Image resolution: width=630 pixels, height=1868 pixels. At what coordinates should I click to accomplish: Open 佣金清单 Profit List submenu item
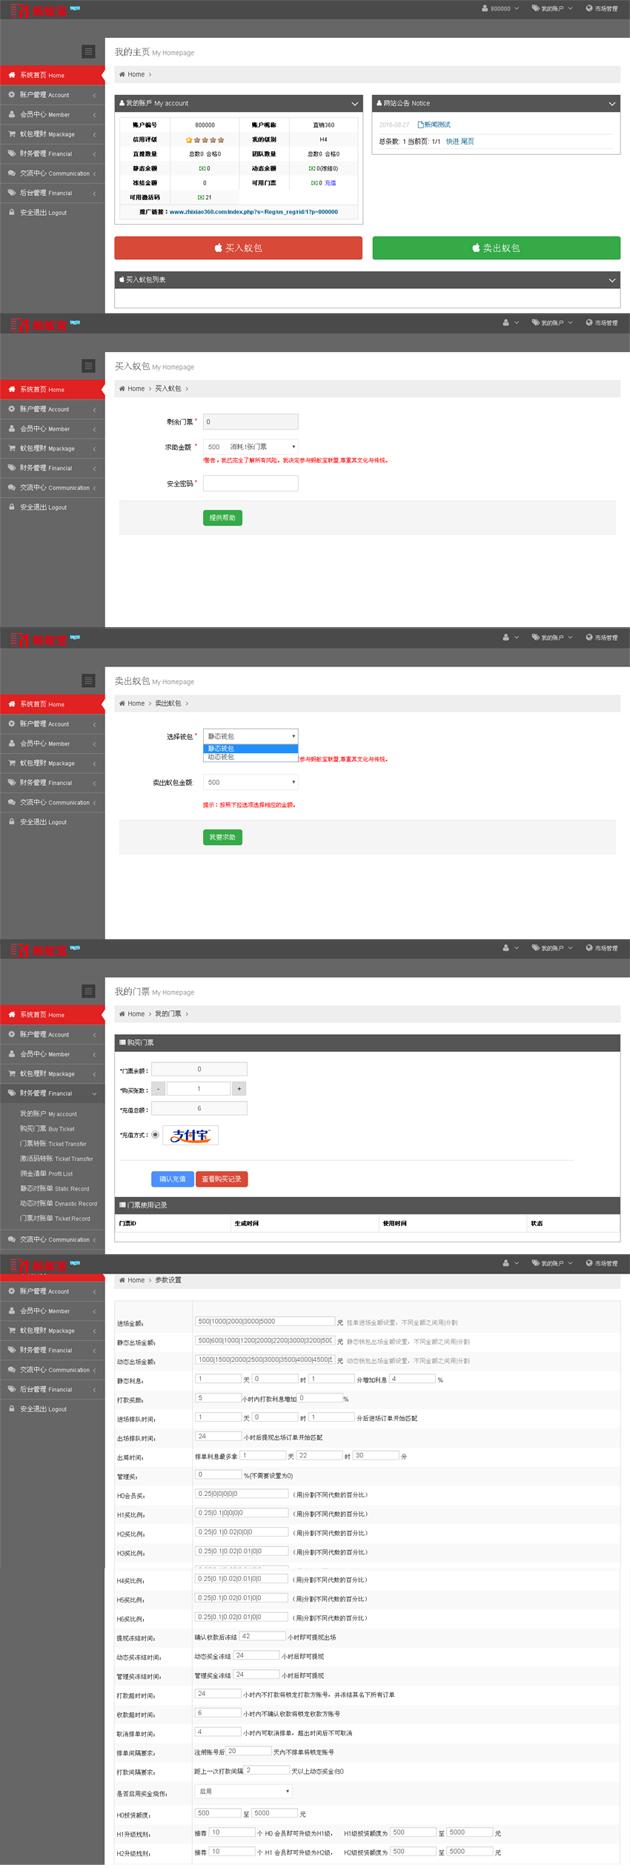[x=46, y=1174]
